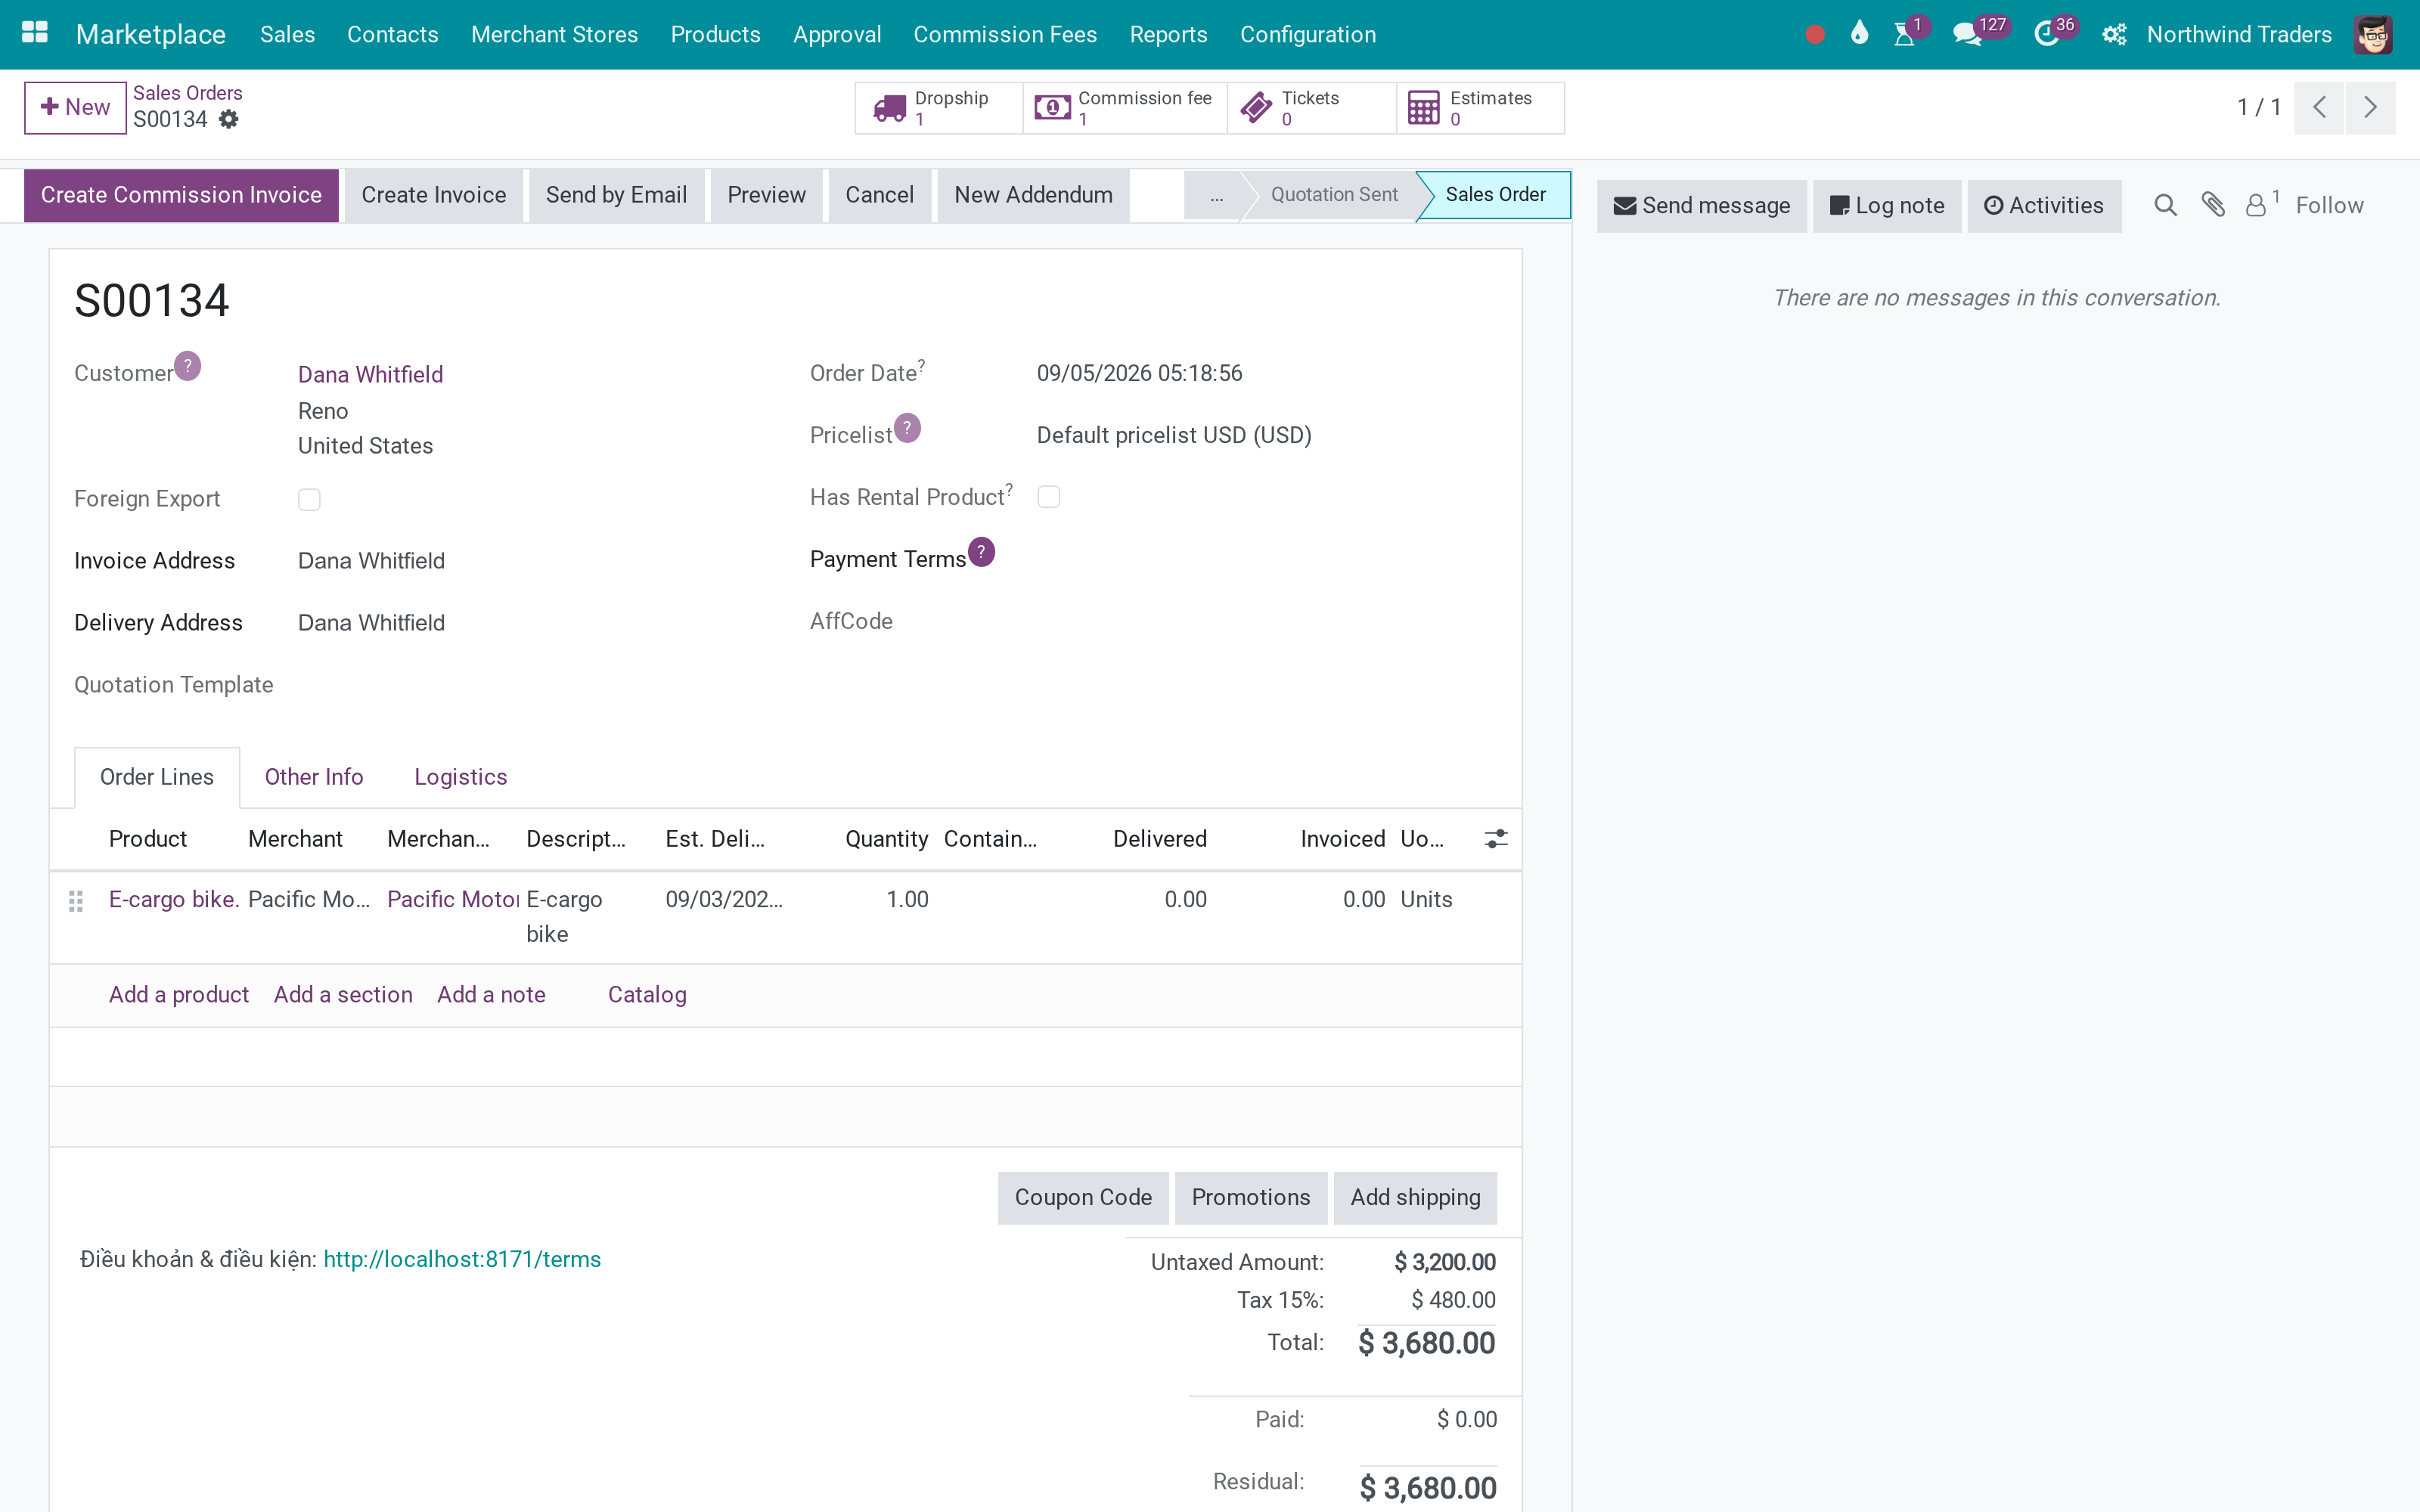2420x1512 pixels.
Task: Click the Activities button
Action: tap(2044, 206)
